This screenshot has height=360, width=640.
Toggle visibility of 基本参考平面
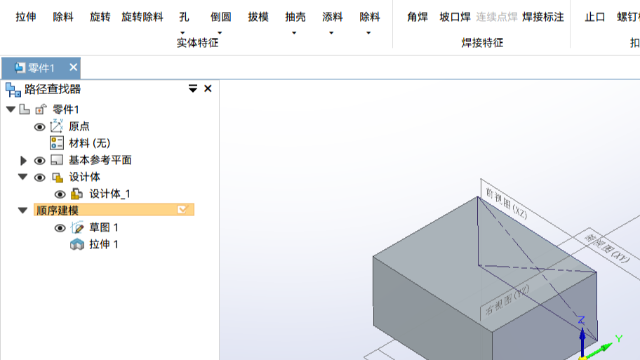pyautogui.click(x=40, y=161)
